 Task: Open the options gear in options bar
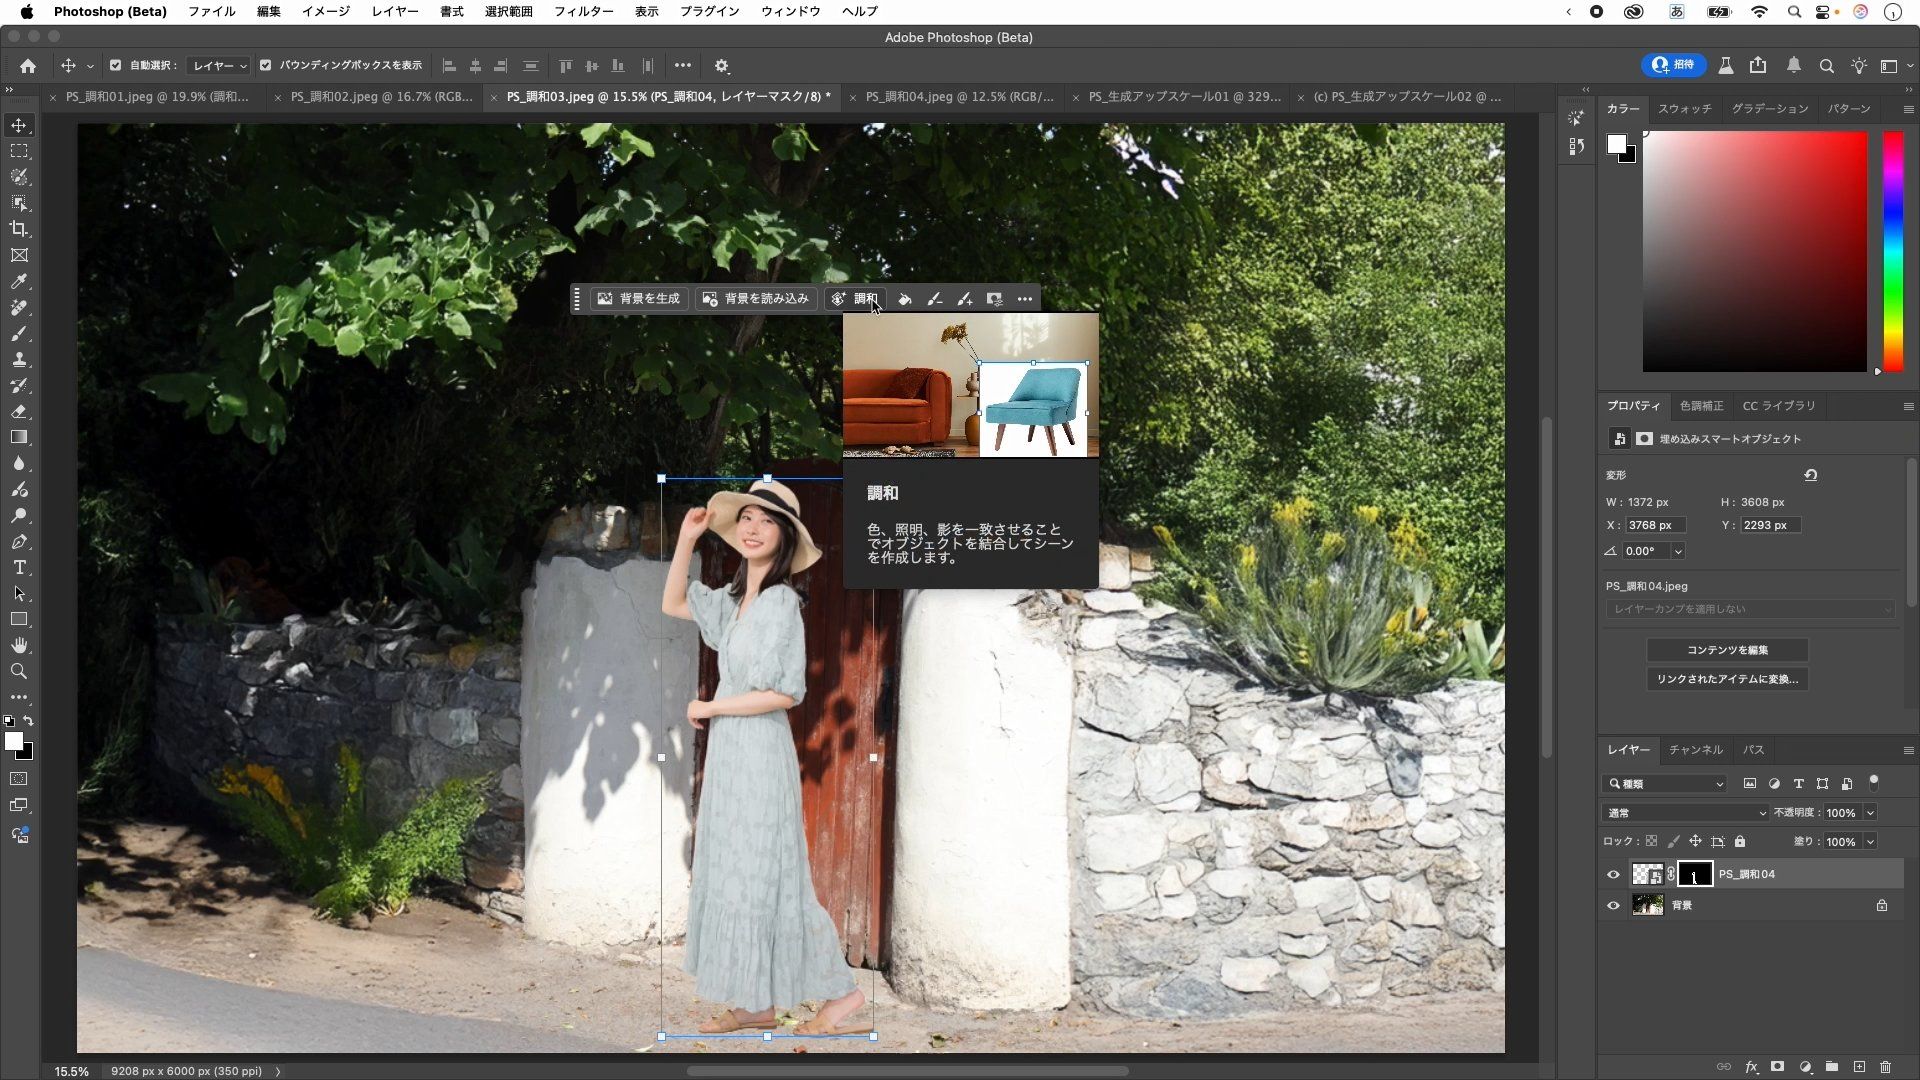click(x=721, y=66)
